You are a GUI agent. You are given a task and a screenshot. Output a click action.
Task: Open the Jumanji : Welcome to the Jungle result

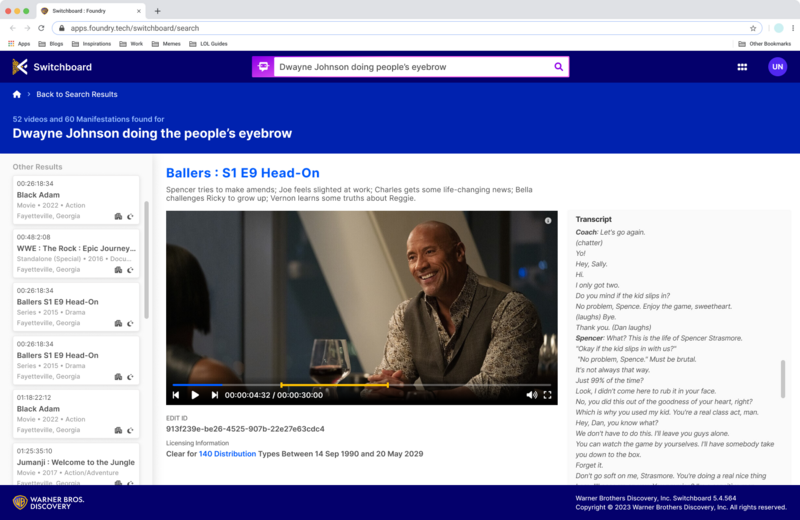tap(76, 463)
